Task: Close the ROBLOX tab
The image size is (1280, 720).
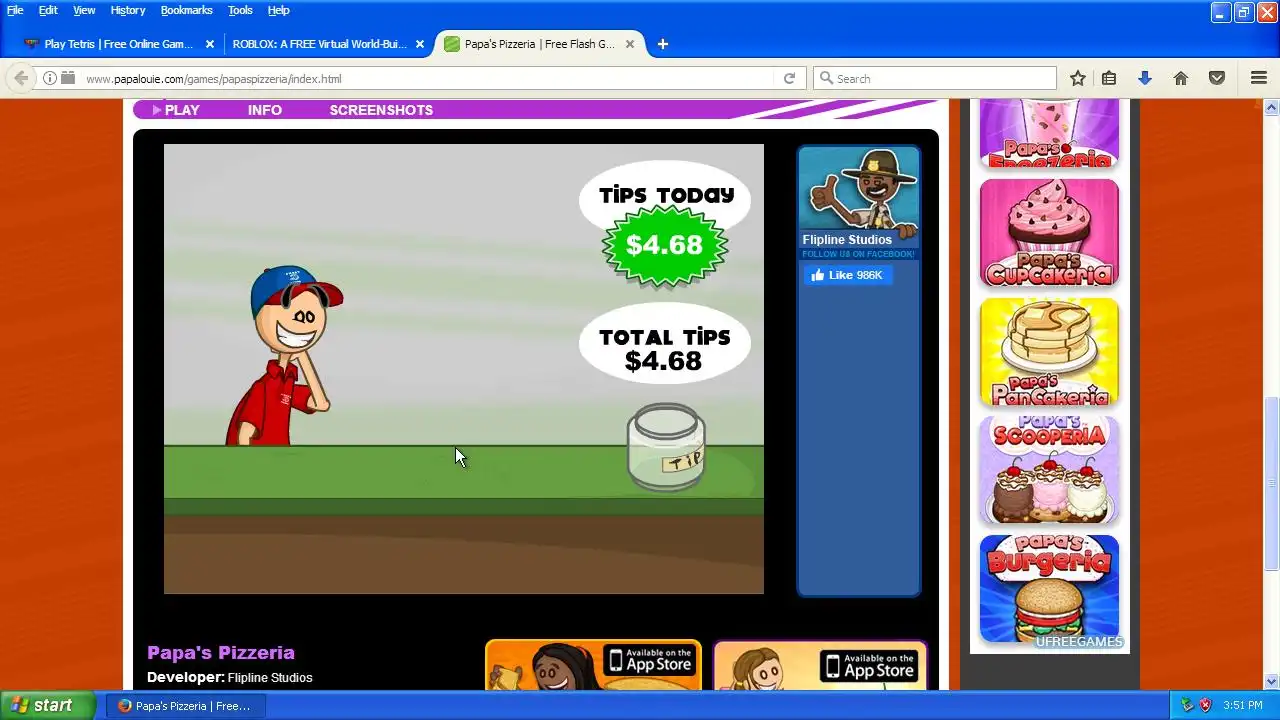Action: (x=420, y=44)
